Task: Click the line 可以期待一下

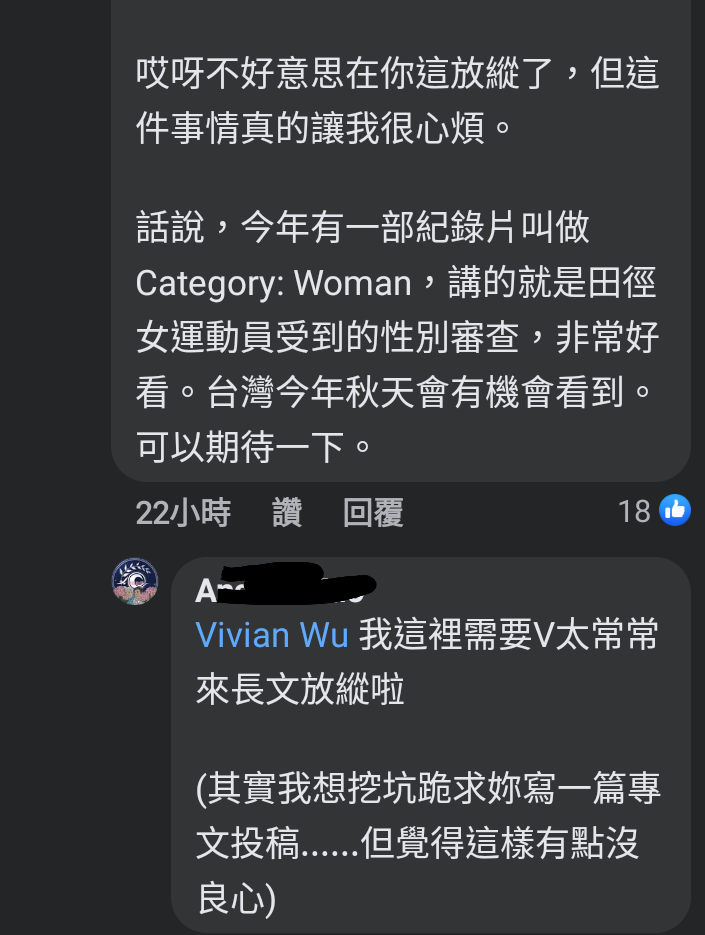Action: point(254,447)
